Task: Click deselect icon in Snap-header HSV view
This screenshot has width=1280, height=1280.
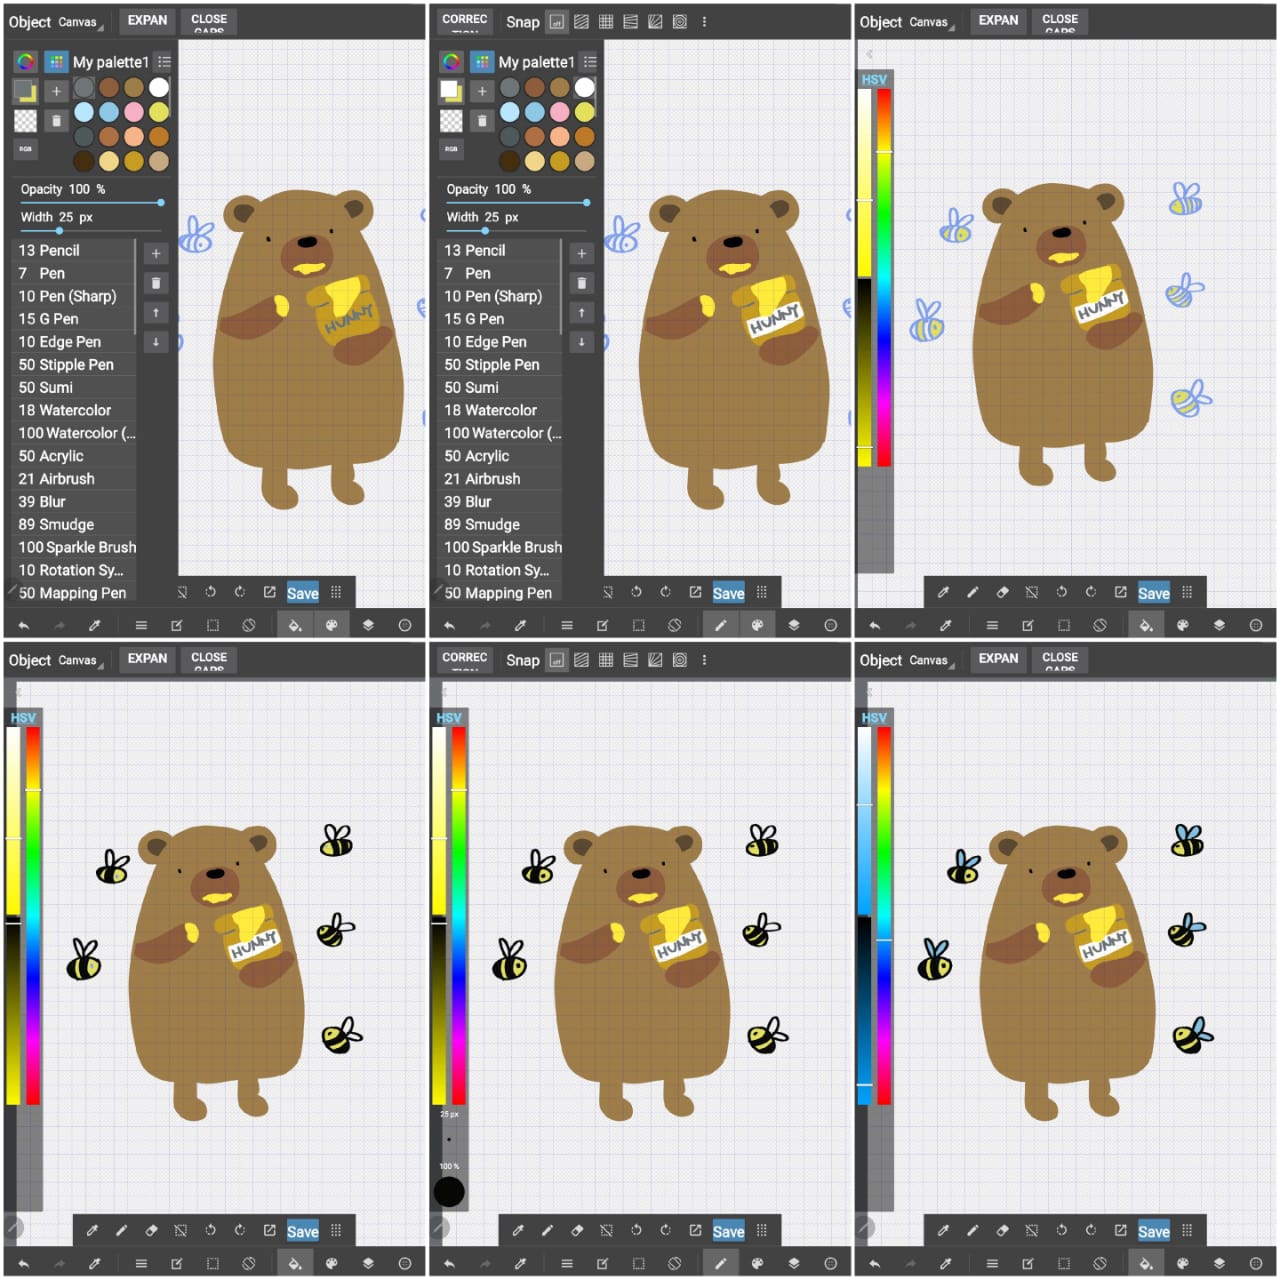Action: 606,1231
